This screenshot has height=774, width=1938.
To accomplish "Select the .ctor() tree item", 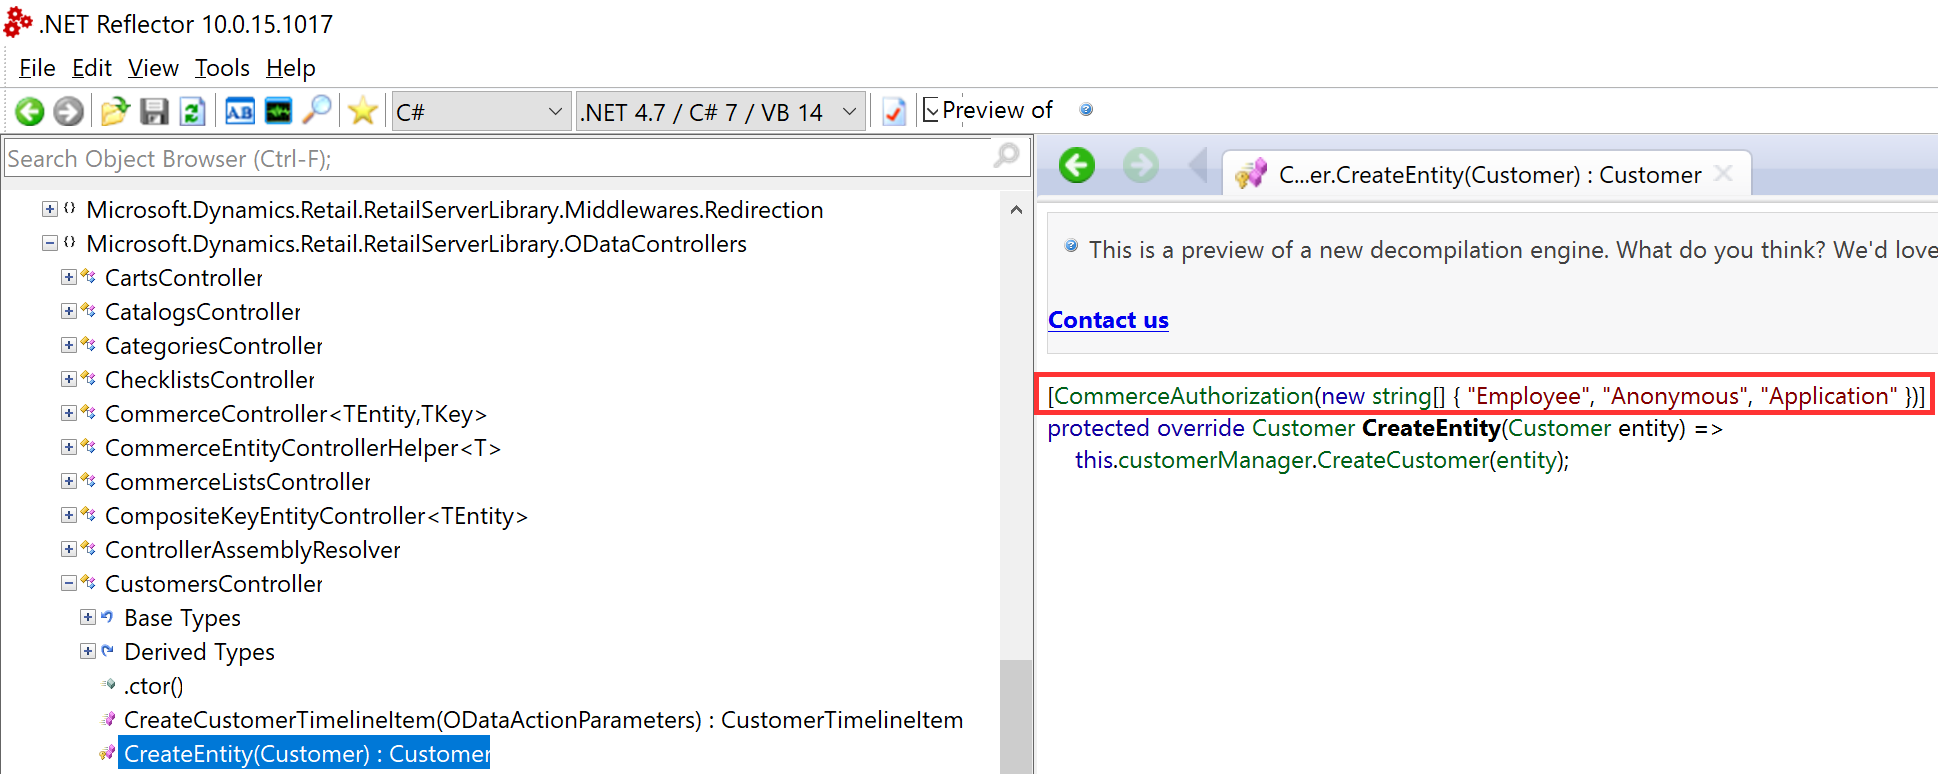I will click(154, 686).
